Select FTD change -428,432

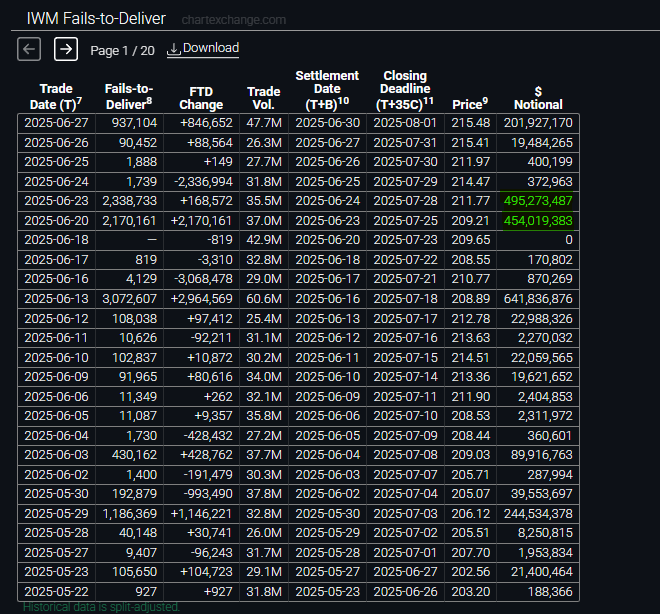[208, 436]
